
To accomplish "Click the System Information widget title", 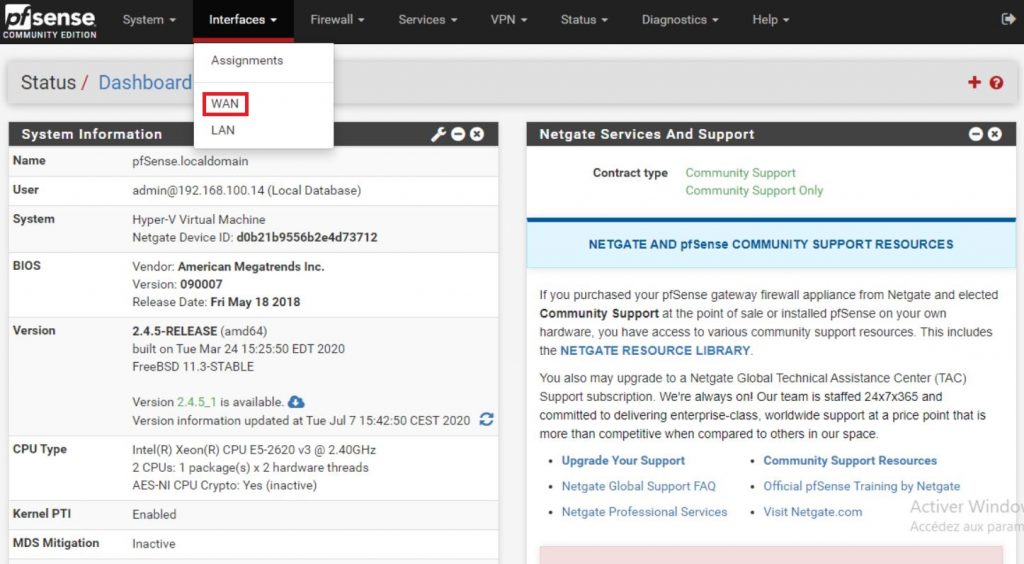I will point(91,134).
